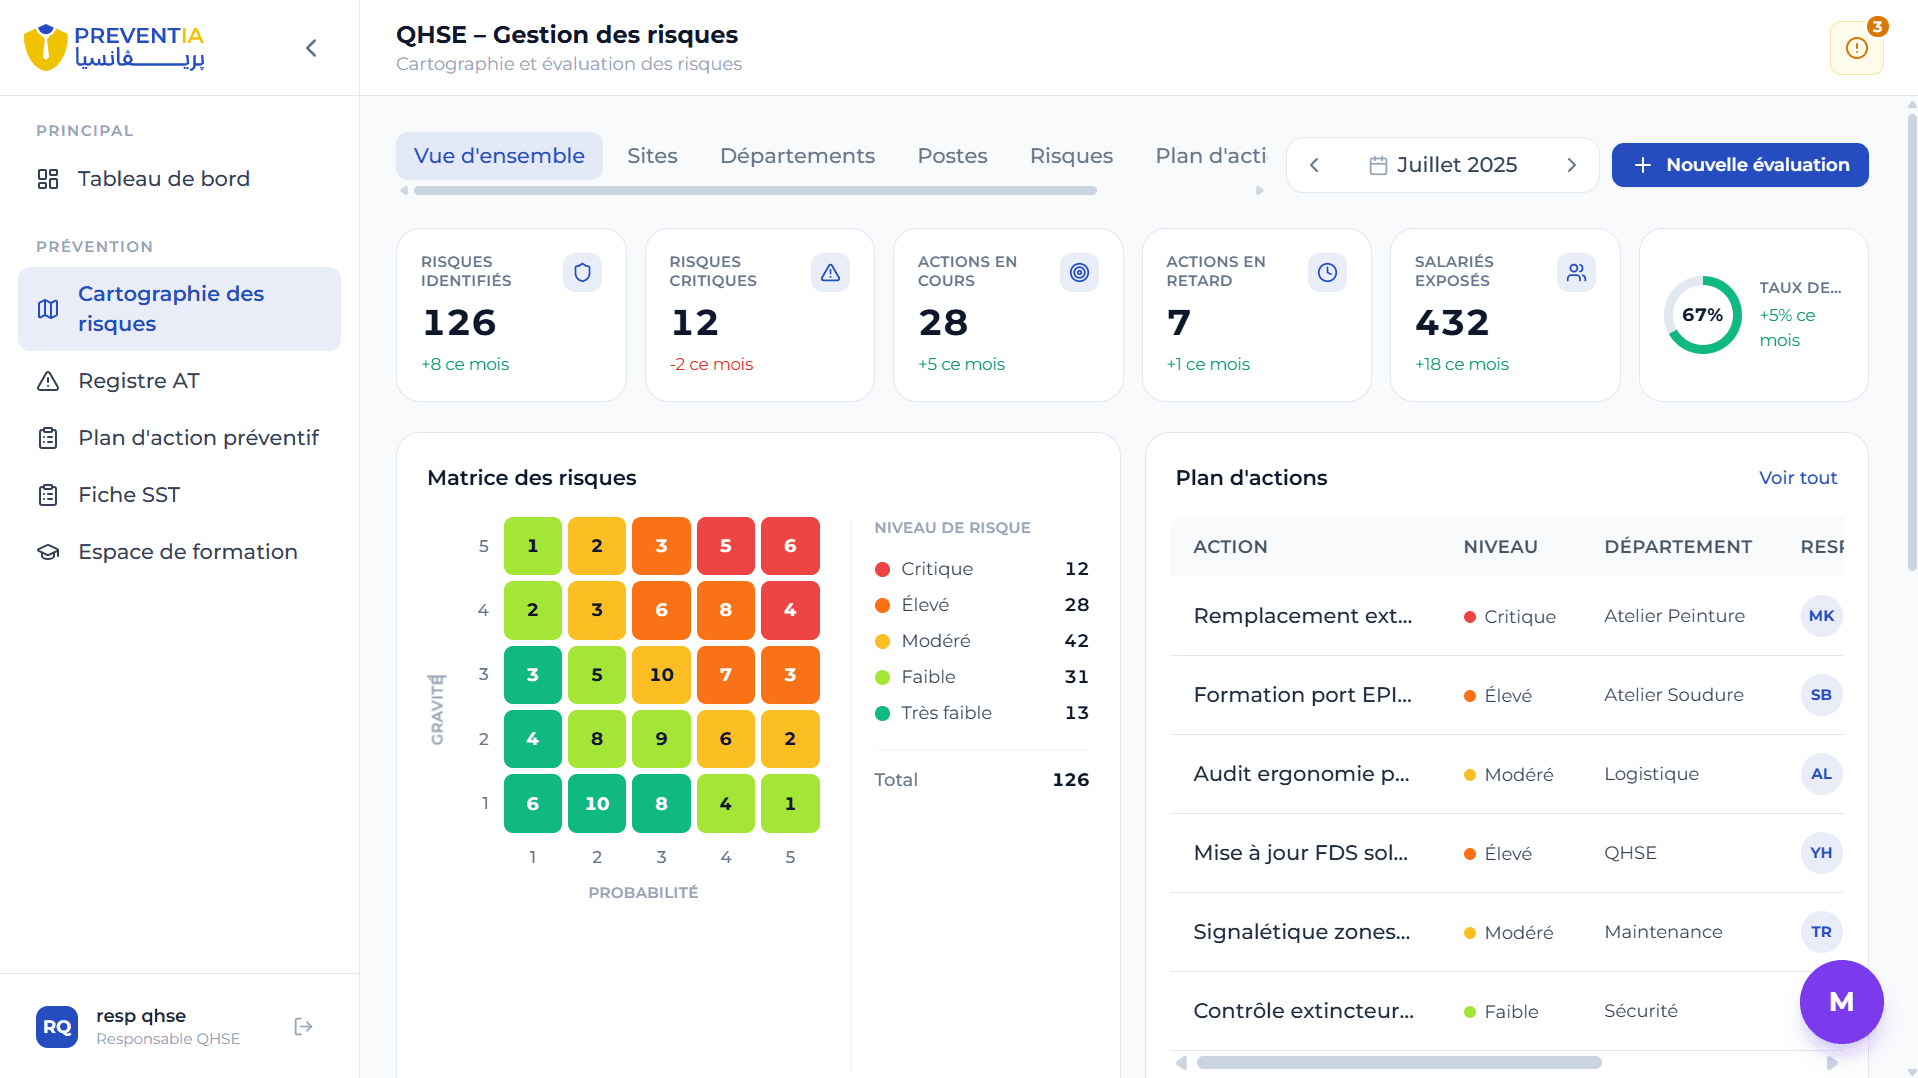Select Faible risk level legend
The image size is (1918, 1078).
(982, 677)
